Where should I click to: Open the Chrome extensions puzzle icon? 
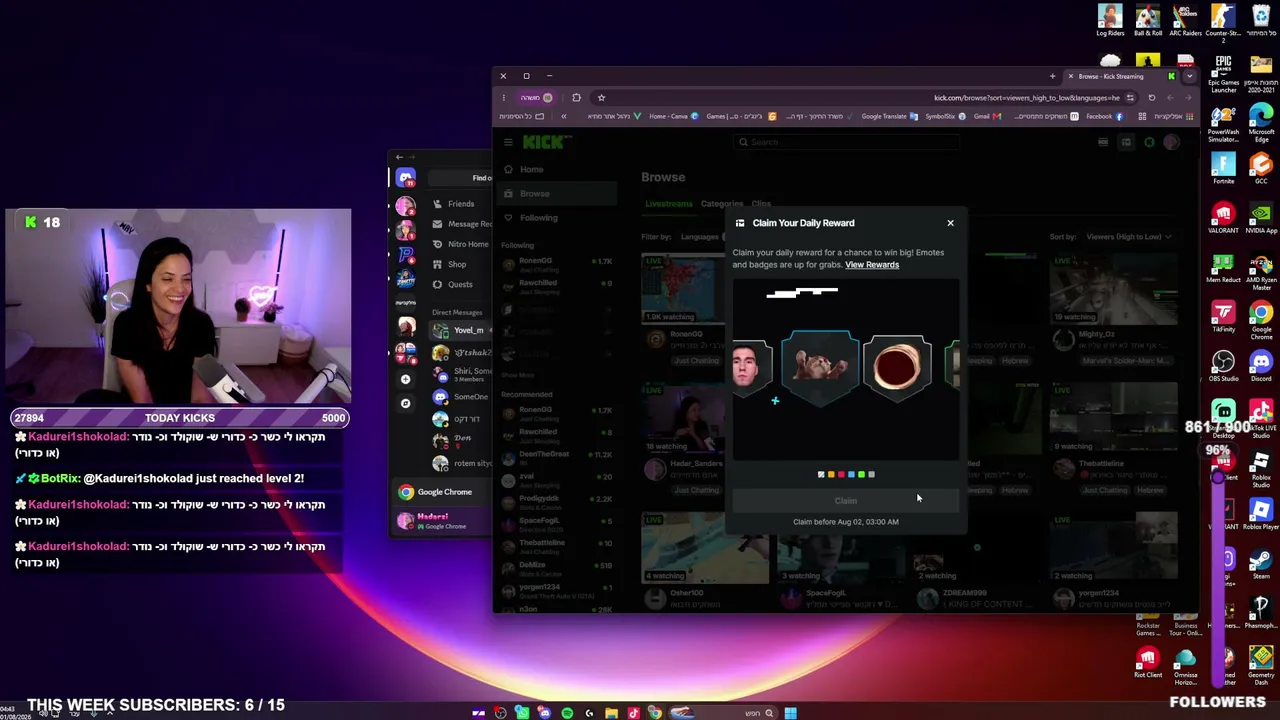point(576,98)
